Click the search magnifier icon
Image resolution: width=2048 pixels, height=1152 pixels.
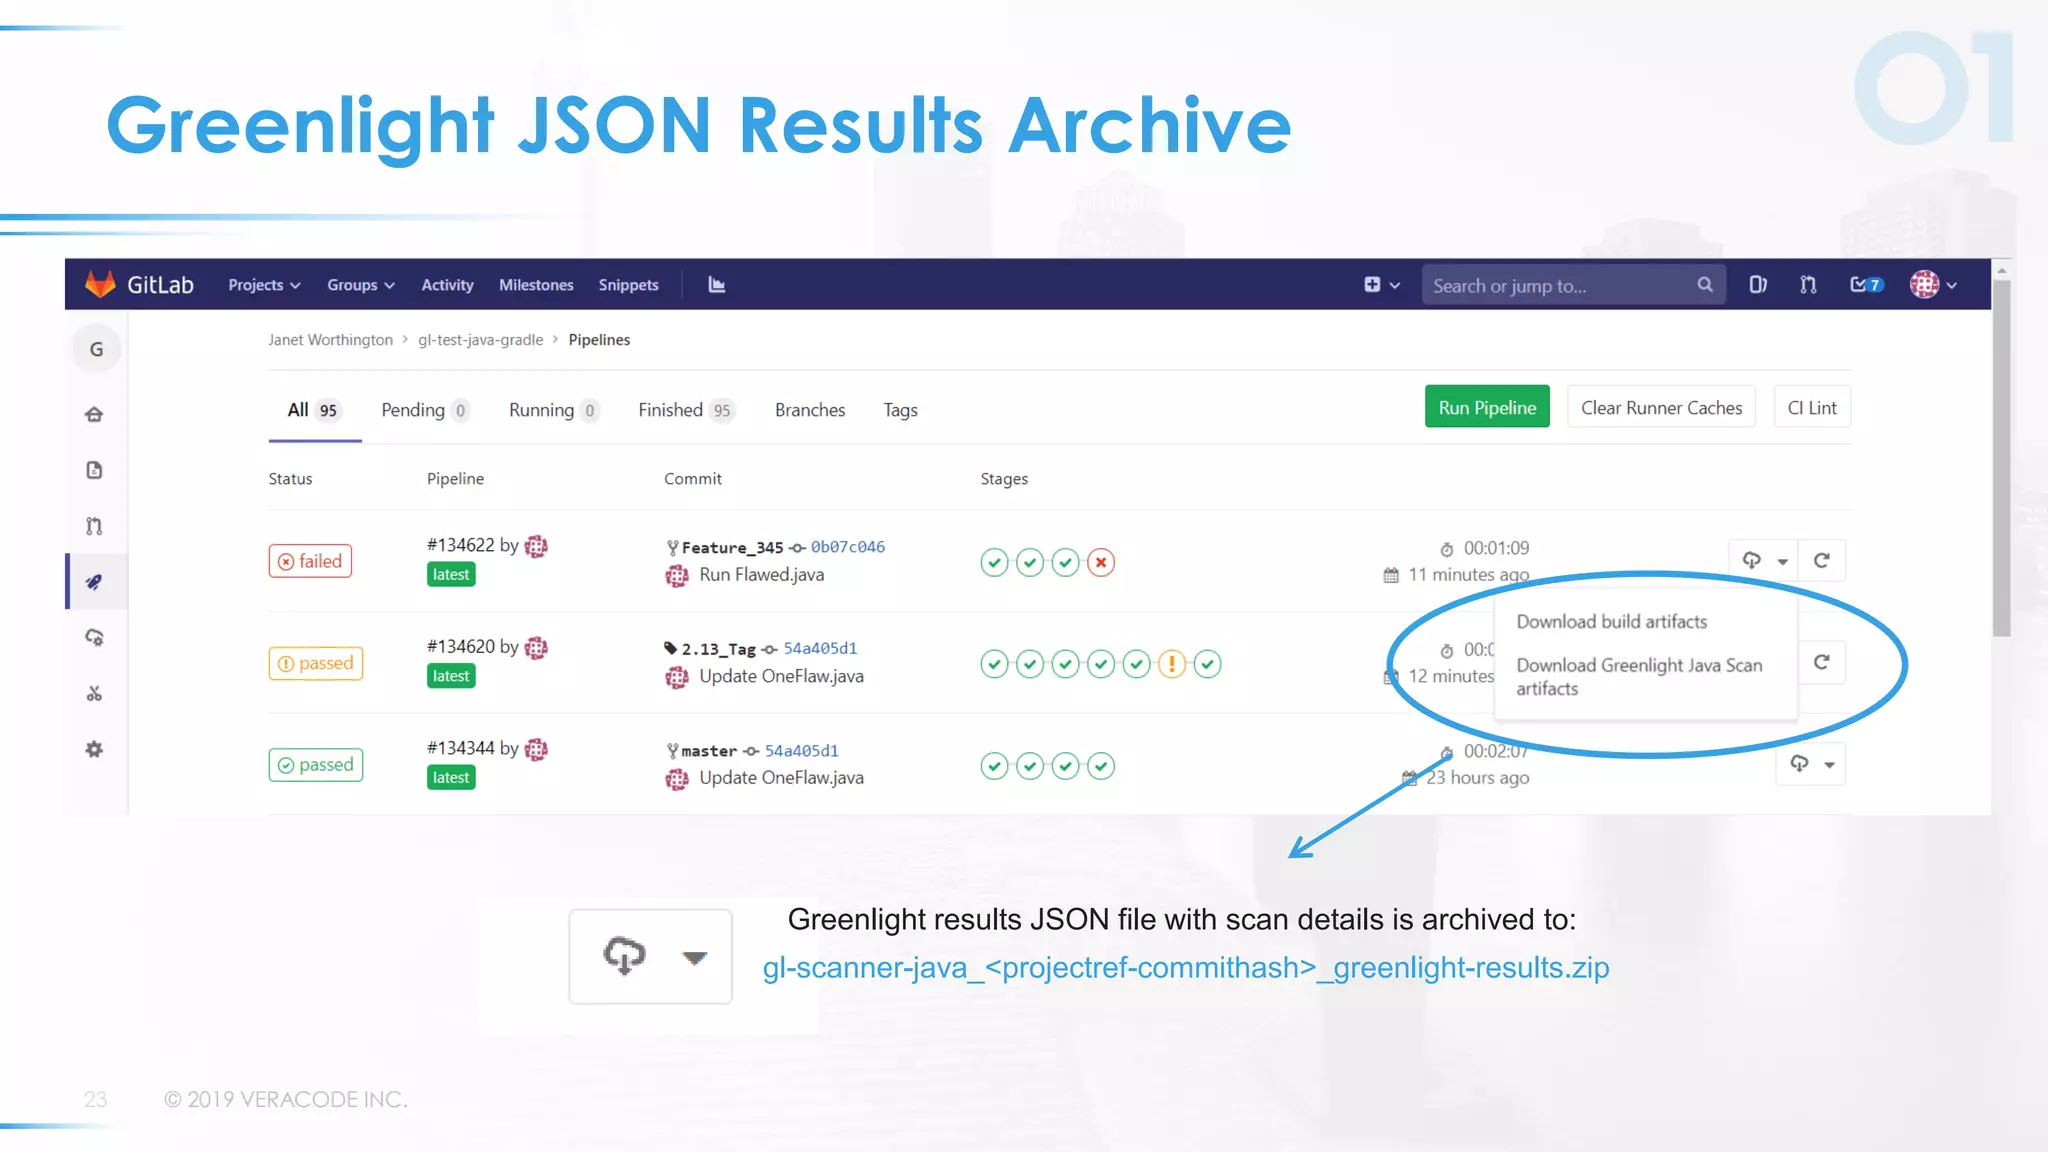click(x=1705, y=285)
